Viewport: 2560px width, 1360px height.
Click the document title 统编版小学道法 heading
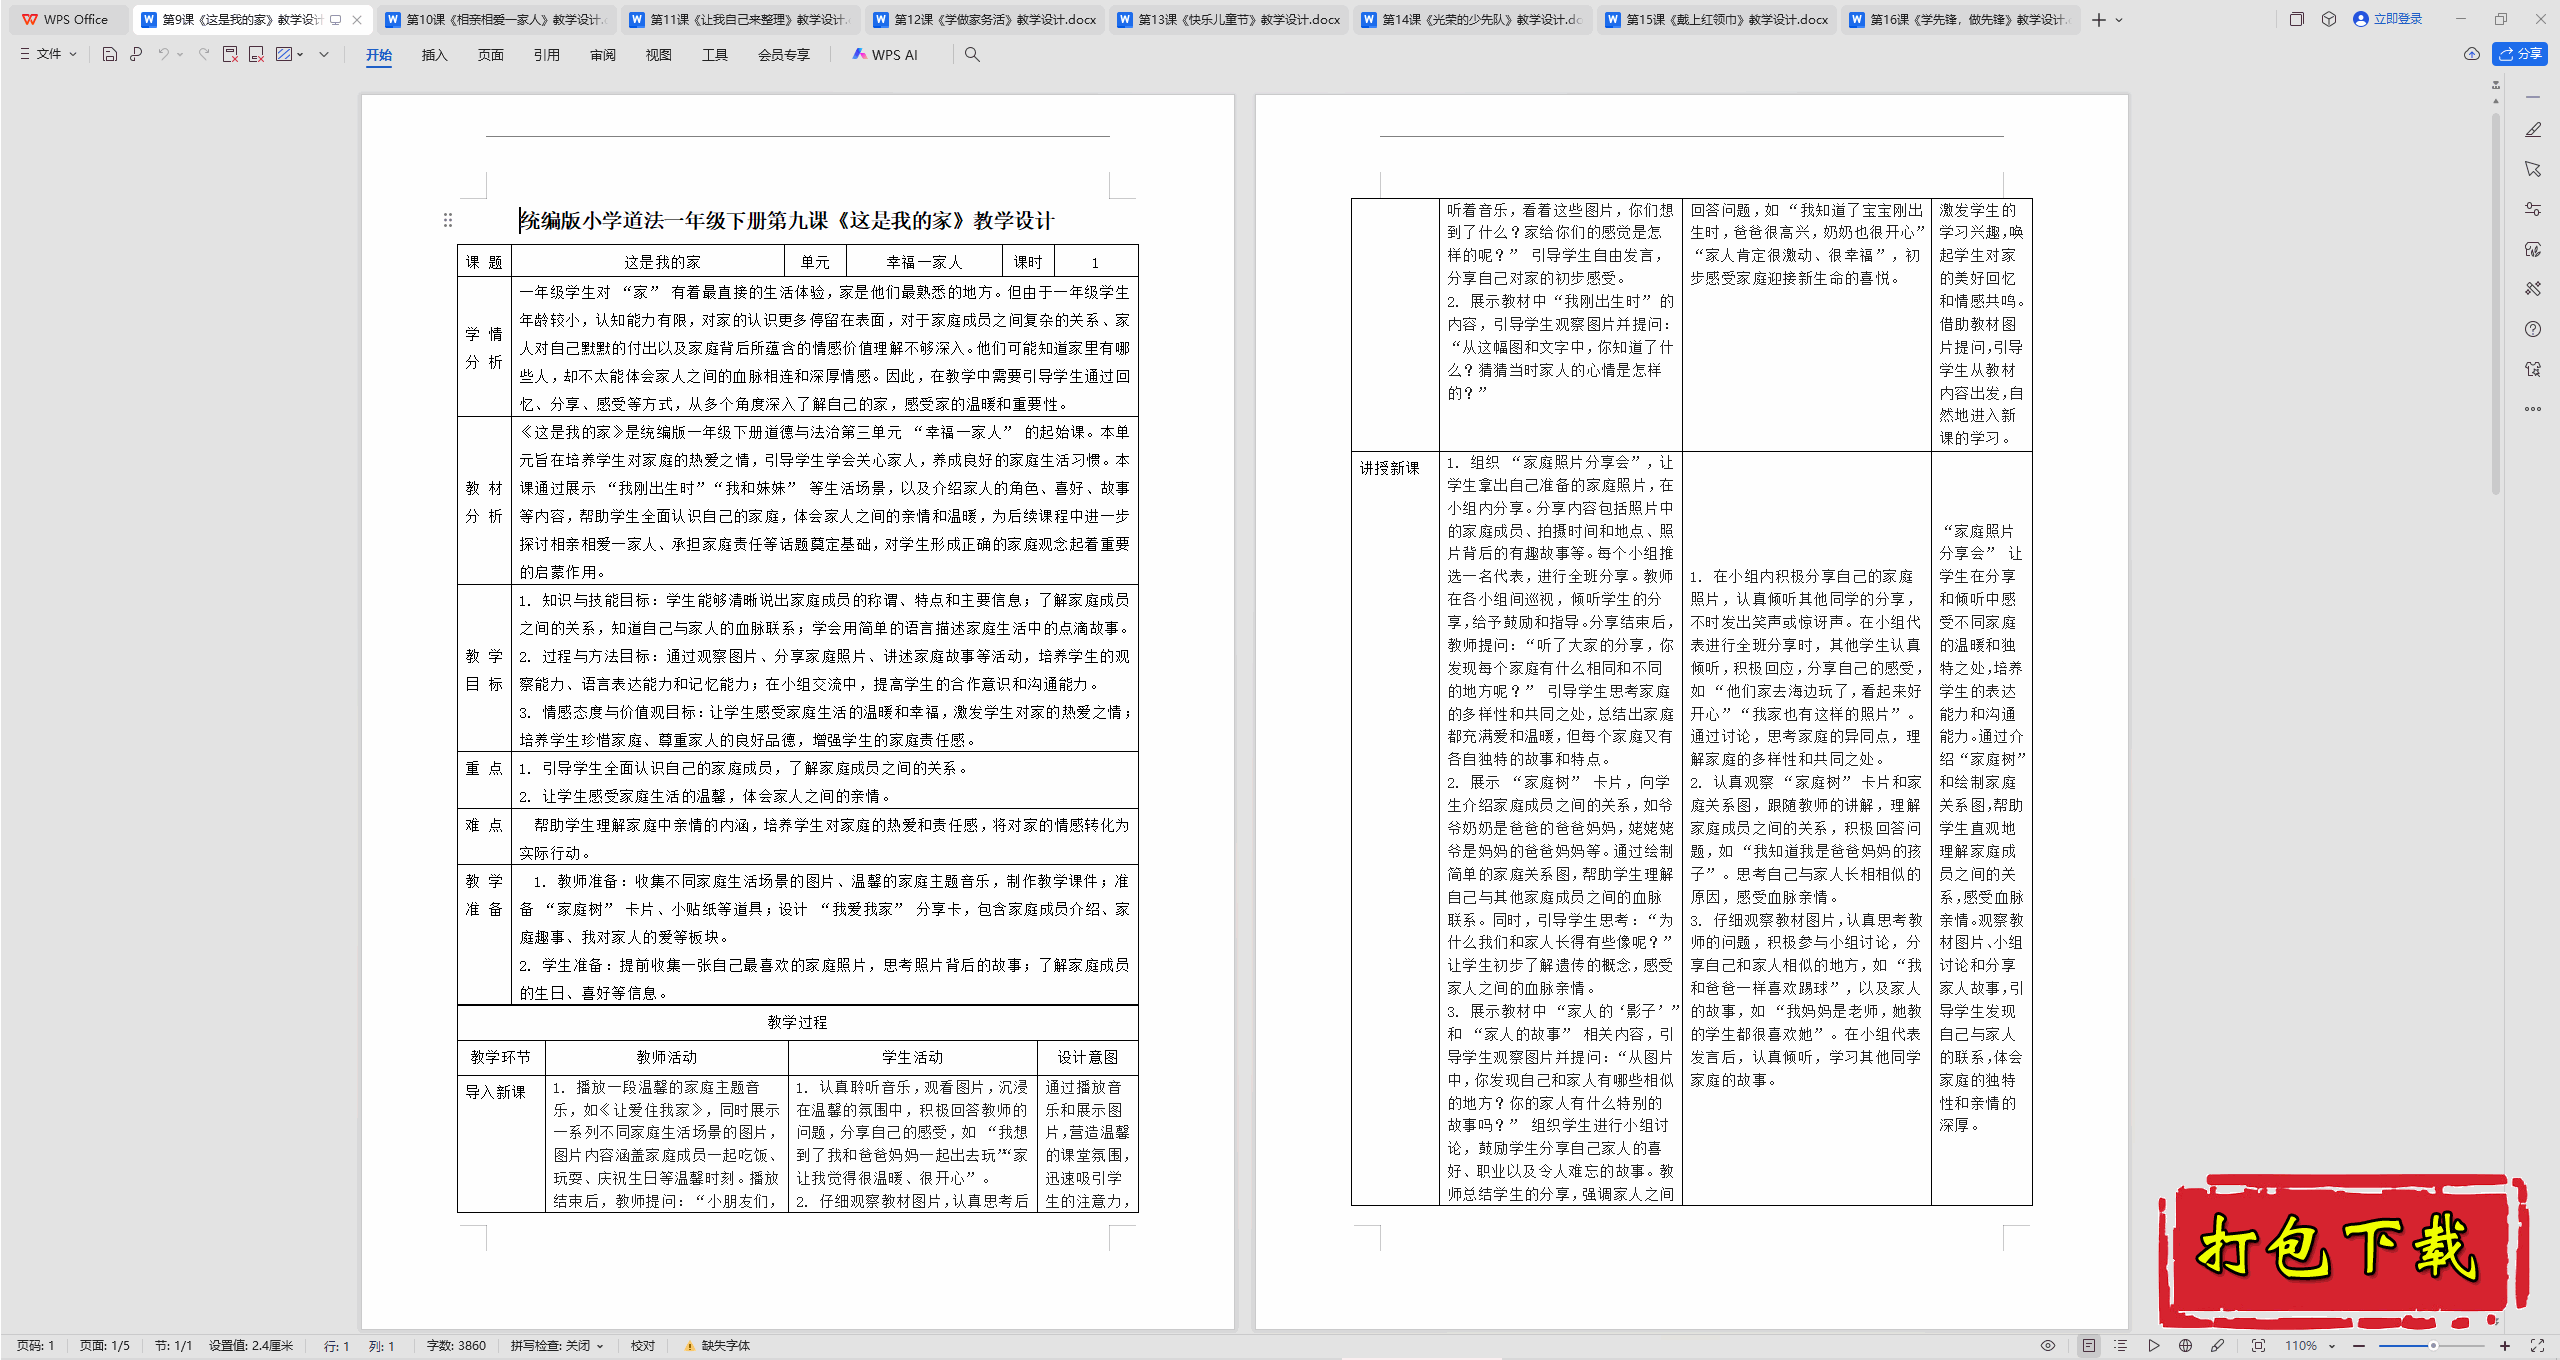tap(786, 221)
